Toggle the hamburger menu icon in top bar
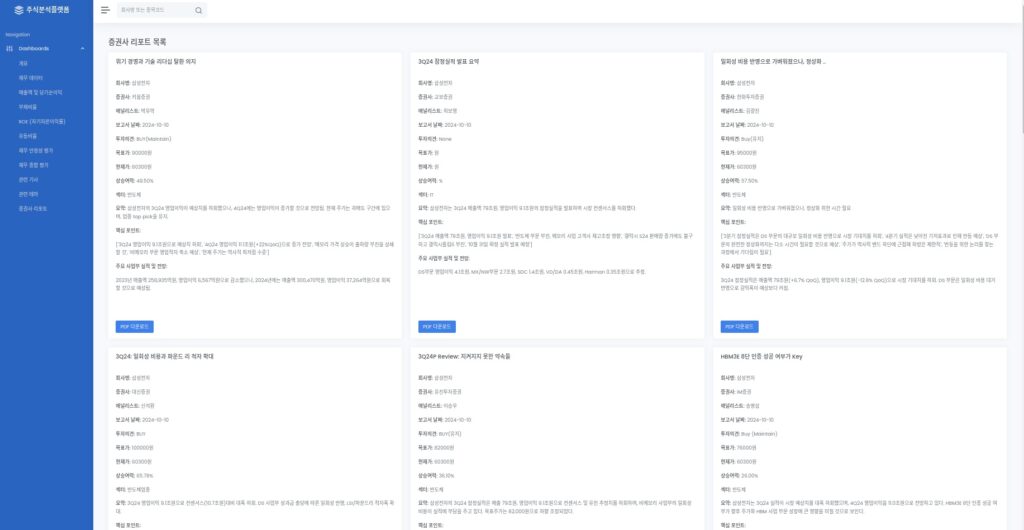This screenshot has width=1024, height=530. click(105, 10)
